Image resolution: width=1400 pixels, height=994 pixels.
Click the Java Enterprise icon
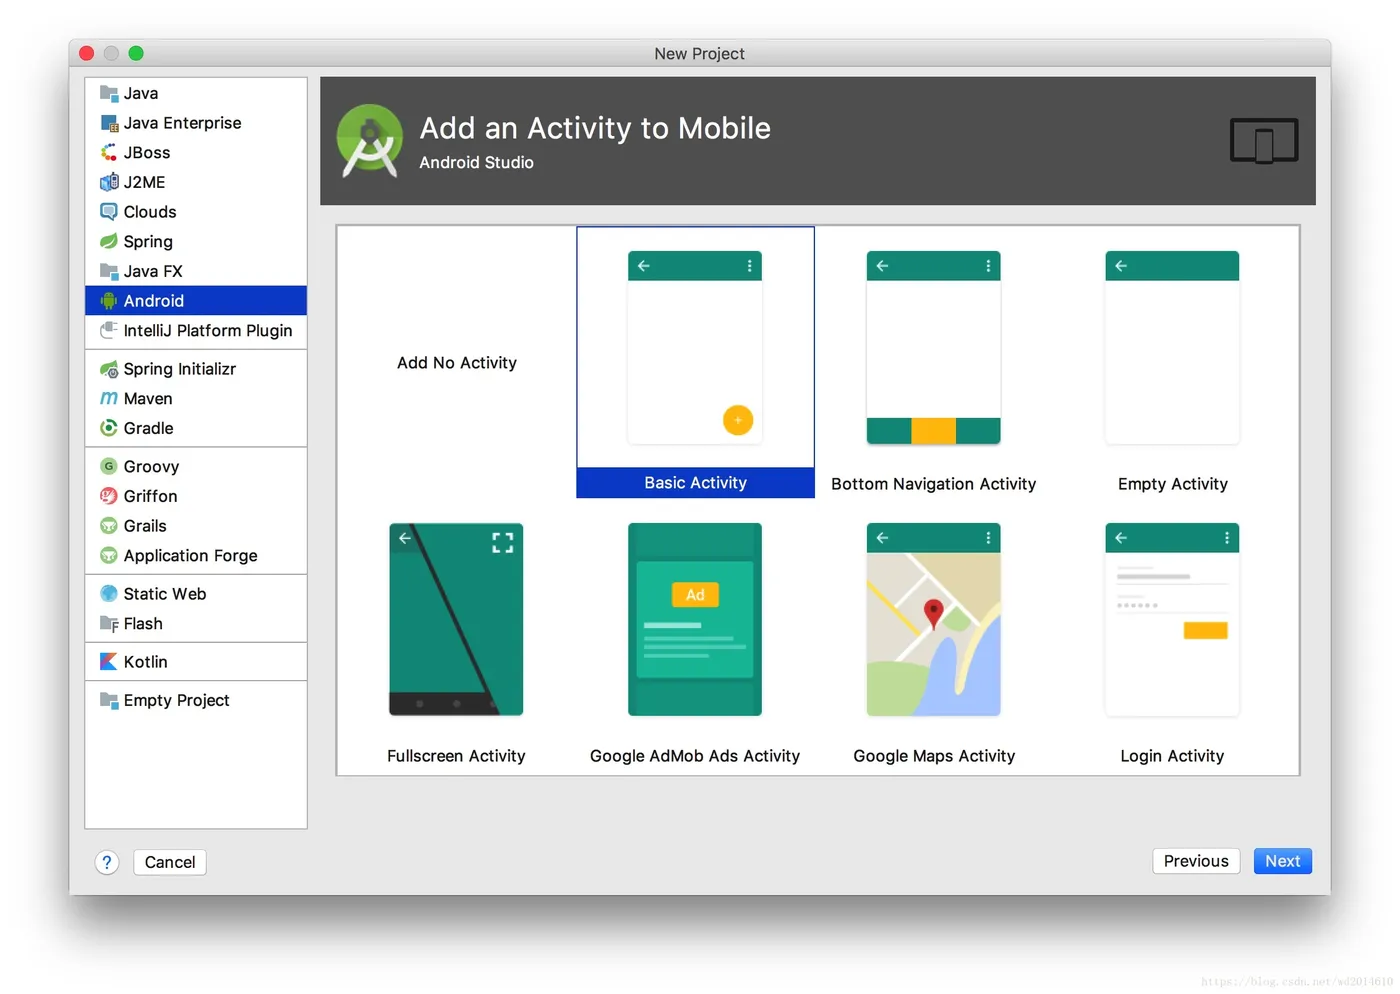109,123
